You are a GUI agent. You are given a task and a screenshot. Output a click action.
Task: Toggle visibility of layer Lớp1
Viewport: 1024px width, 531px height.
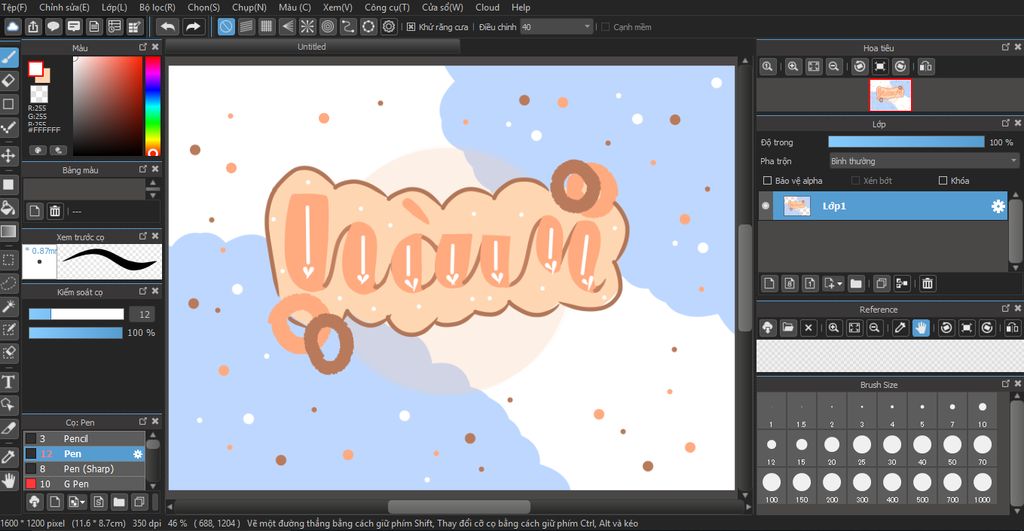(x=765, y=206)
